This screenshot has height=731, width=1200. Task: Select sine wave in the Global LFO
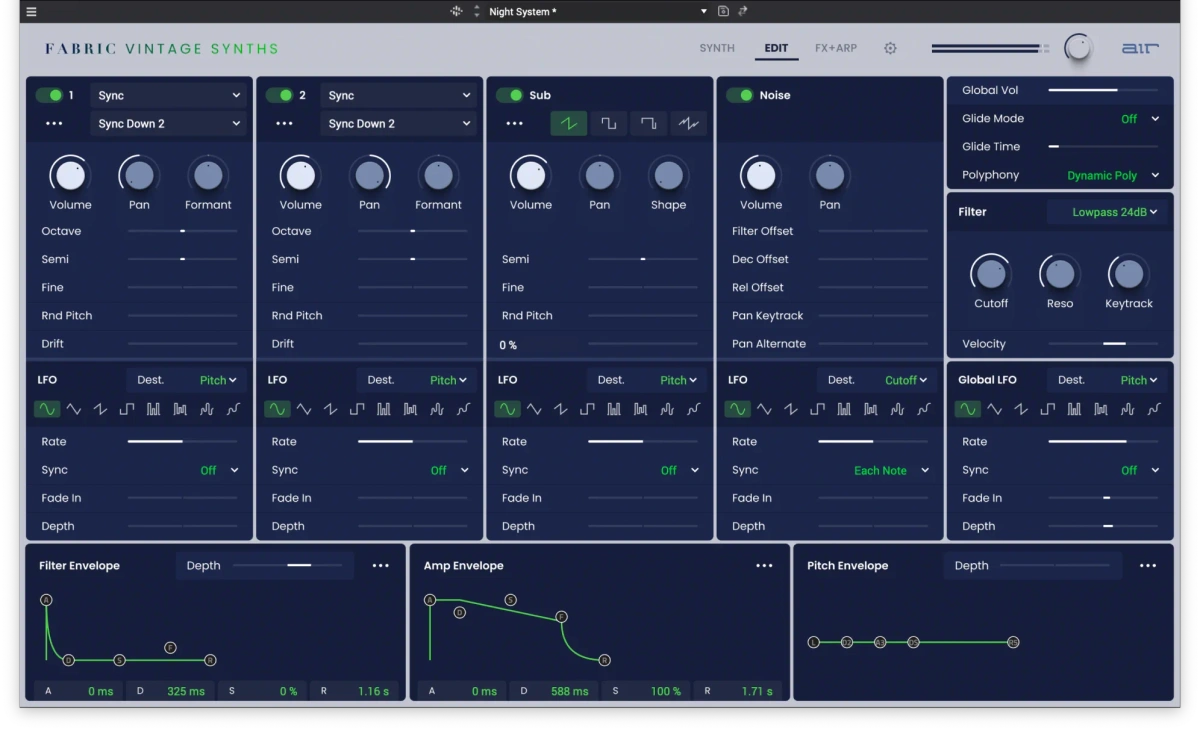coord(967,409)
